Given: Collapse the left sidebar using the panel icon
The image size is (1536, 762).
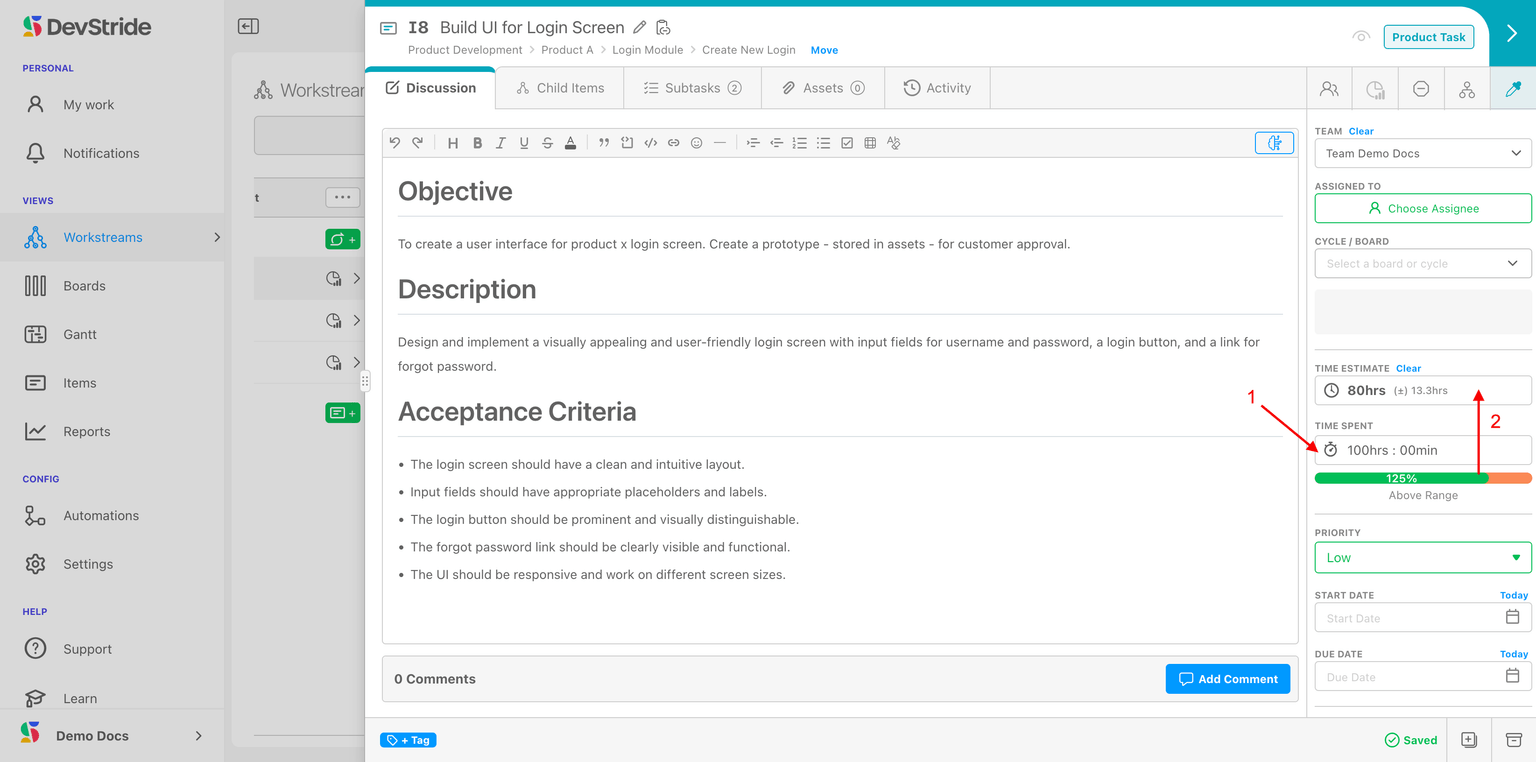Looking at the screenshot, I should pos(248,27).
